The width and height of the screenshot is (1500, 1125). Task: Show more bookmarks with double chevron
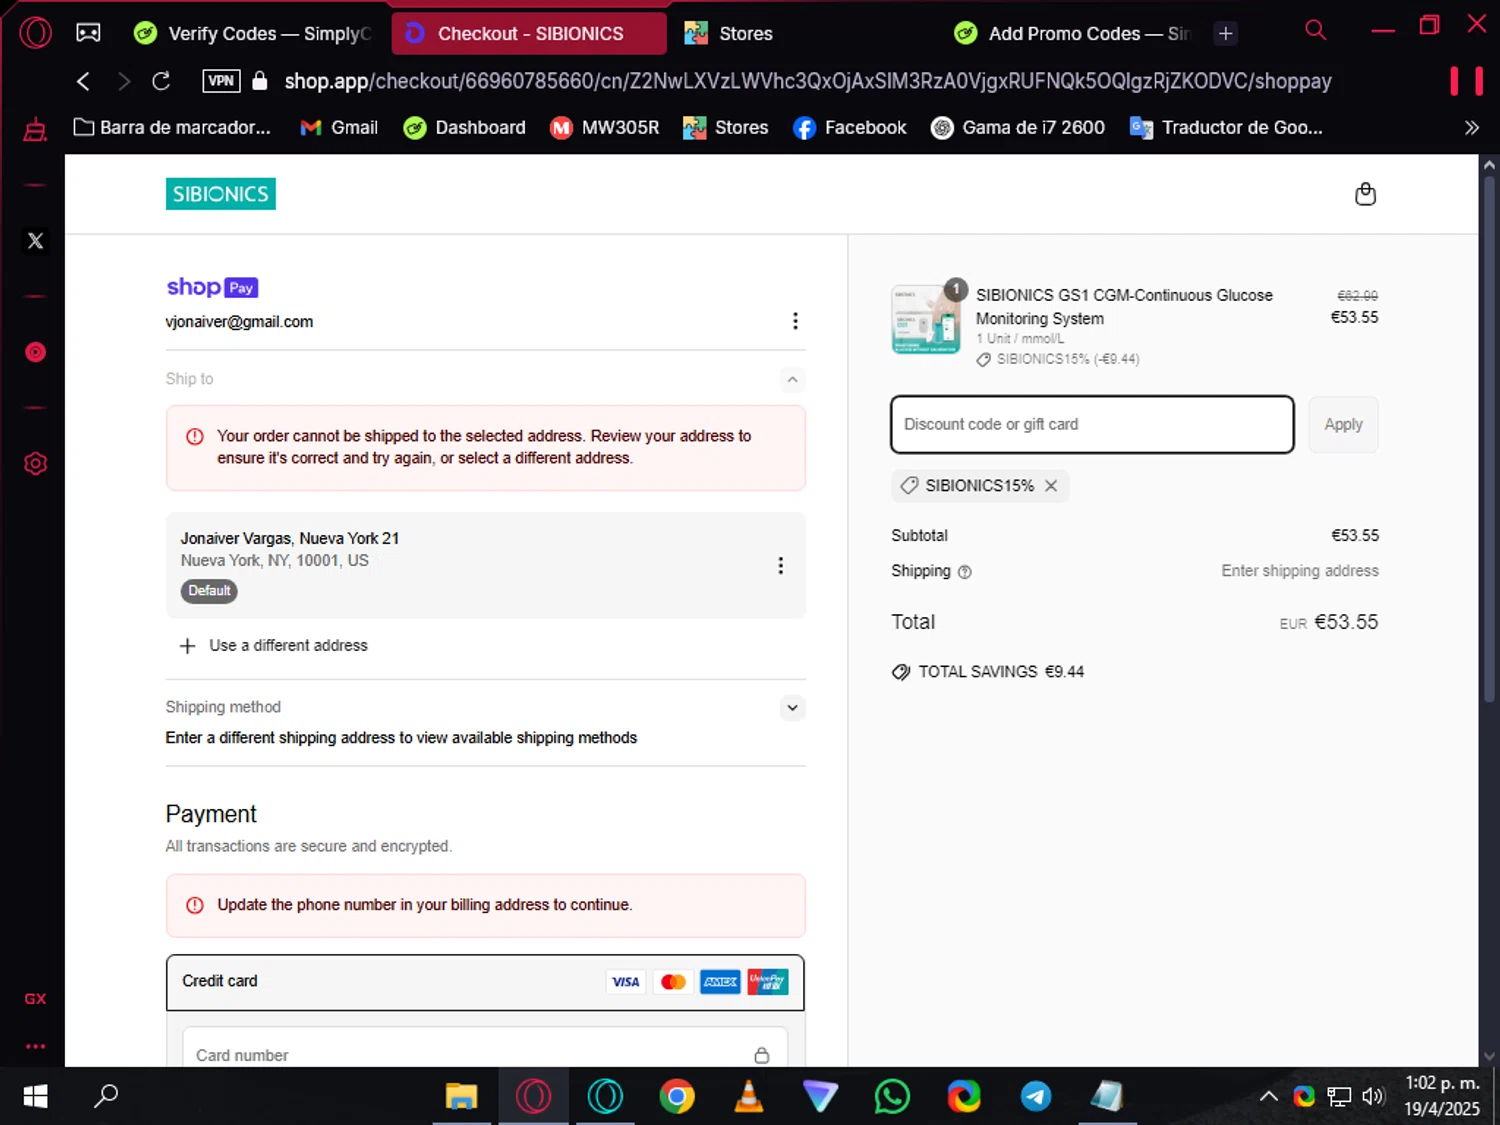coord(1471,128)
